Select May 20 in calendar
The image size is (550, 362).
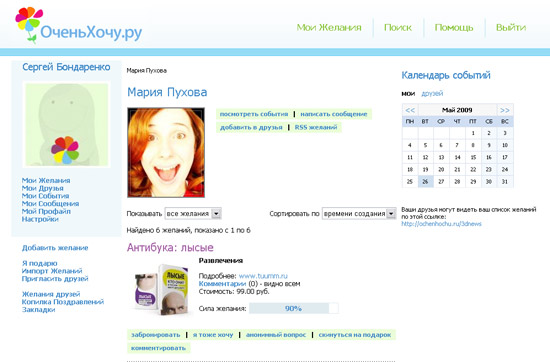point(441,169)
